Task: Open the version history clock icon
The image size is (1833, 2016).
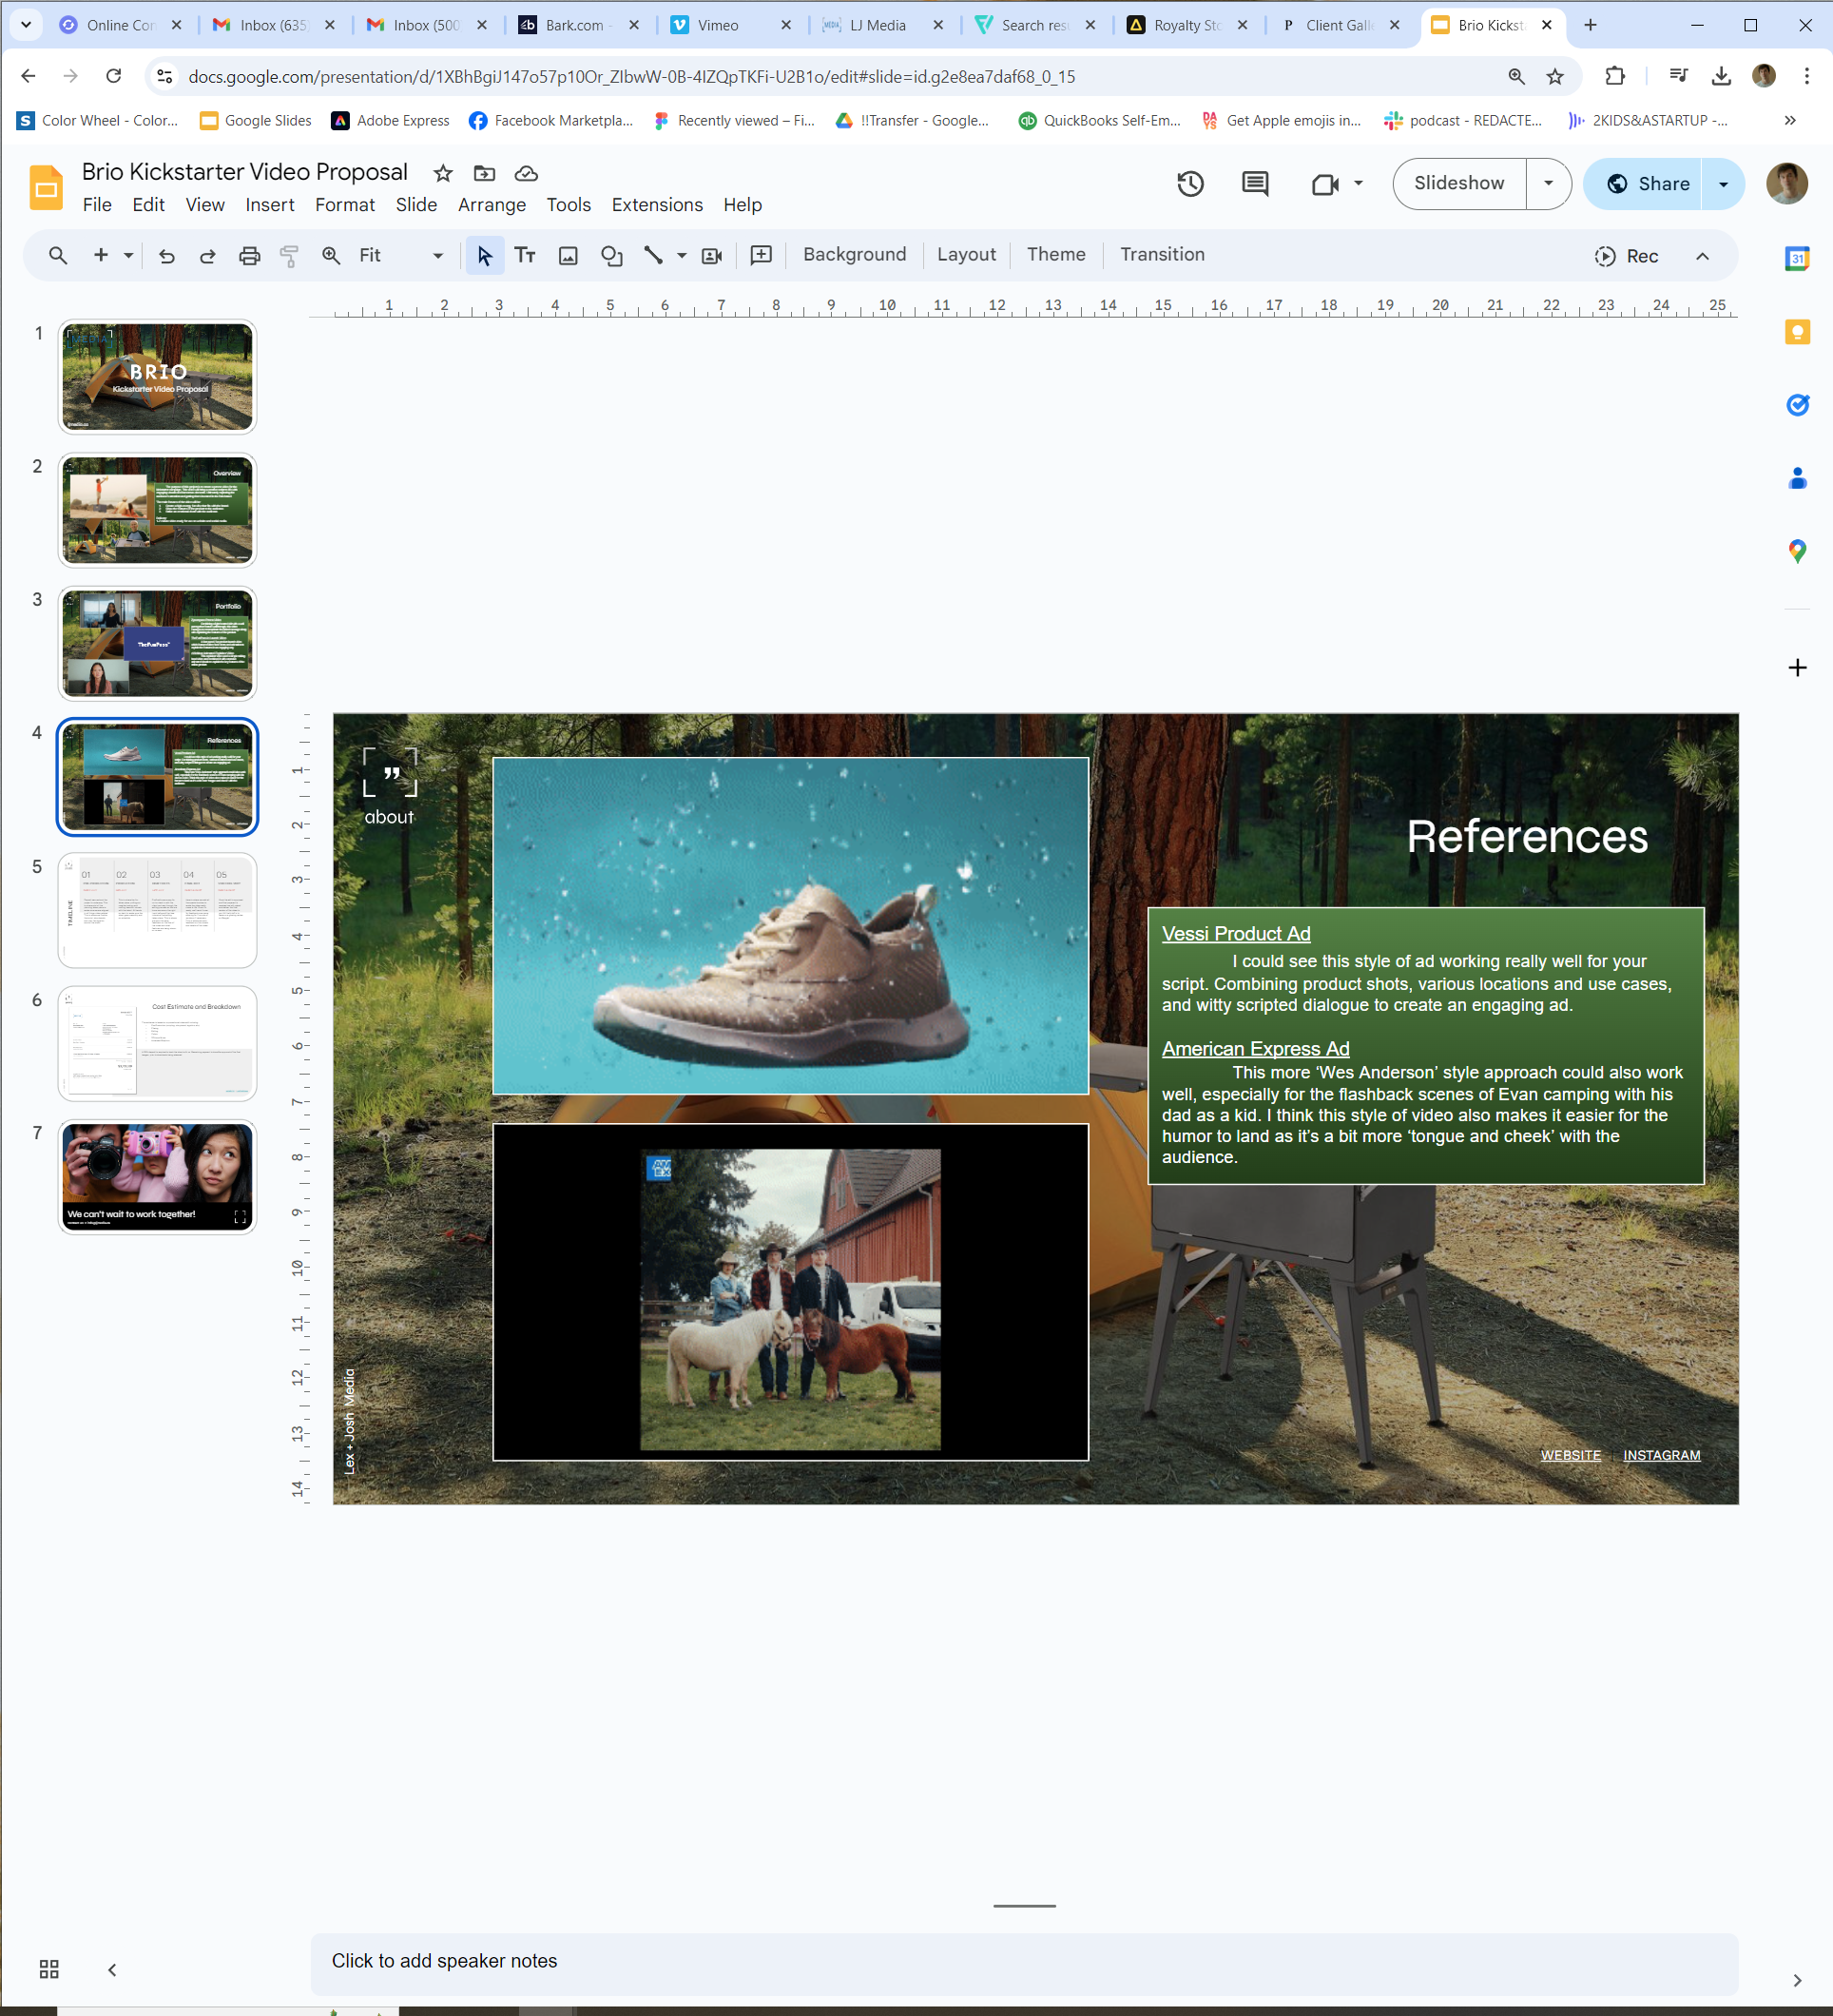Action: [x=1190, y=183]
